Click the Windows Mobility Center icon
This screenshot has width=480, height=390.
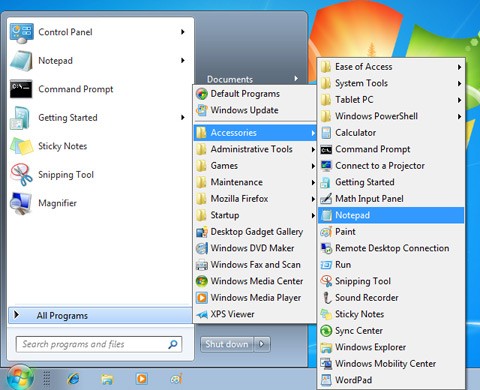[326, 364]
